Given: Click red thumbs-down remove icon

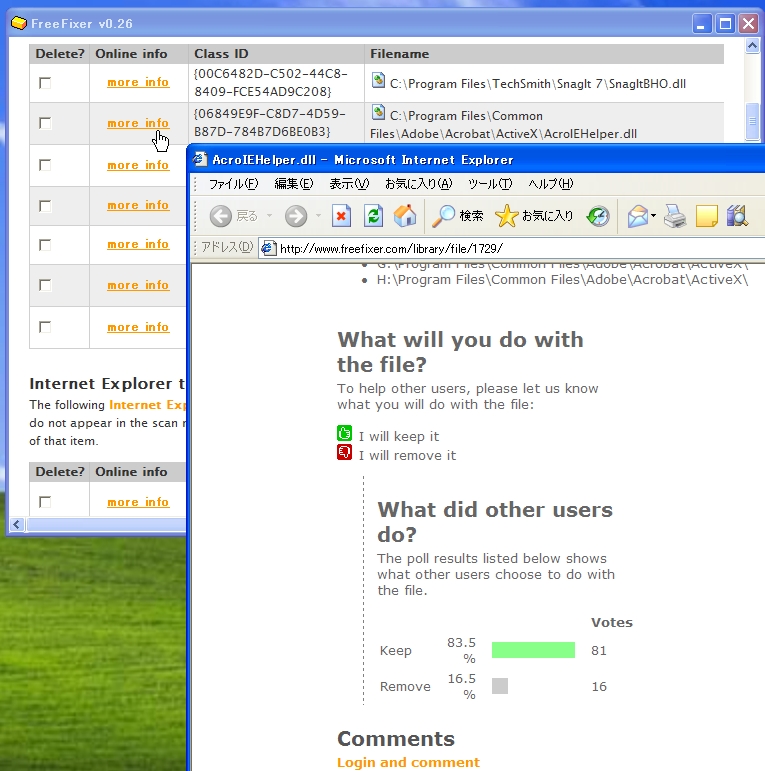Looking at the screenshot, I should [x=344, y=452].
